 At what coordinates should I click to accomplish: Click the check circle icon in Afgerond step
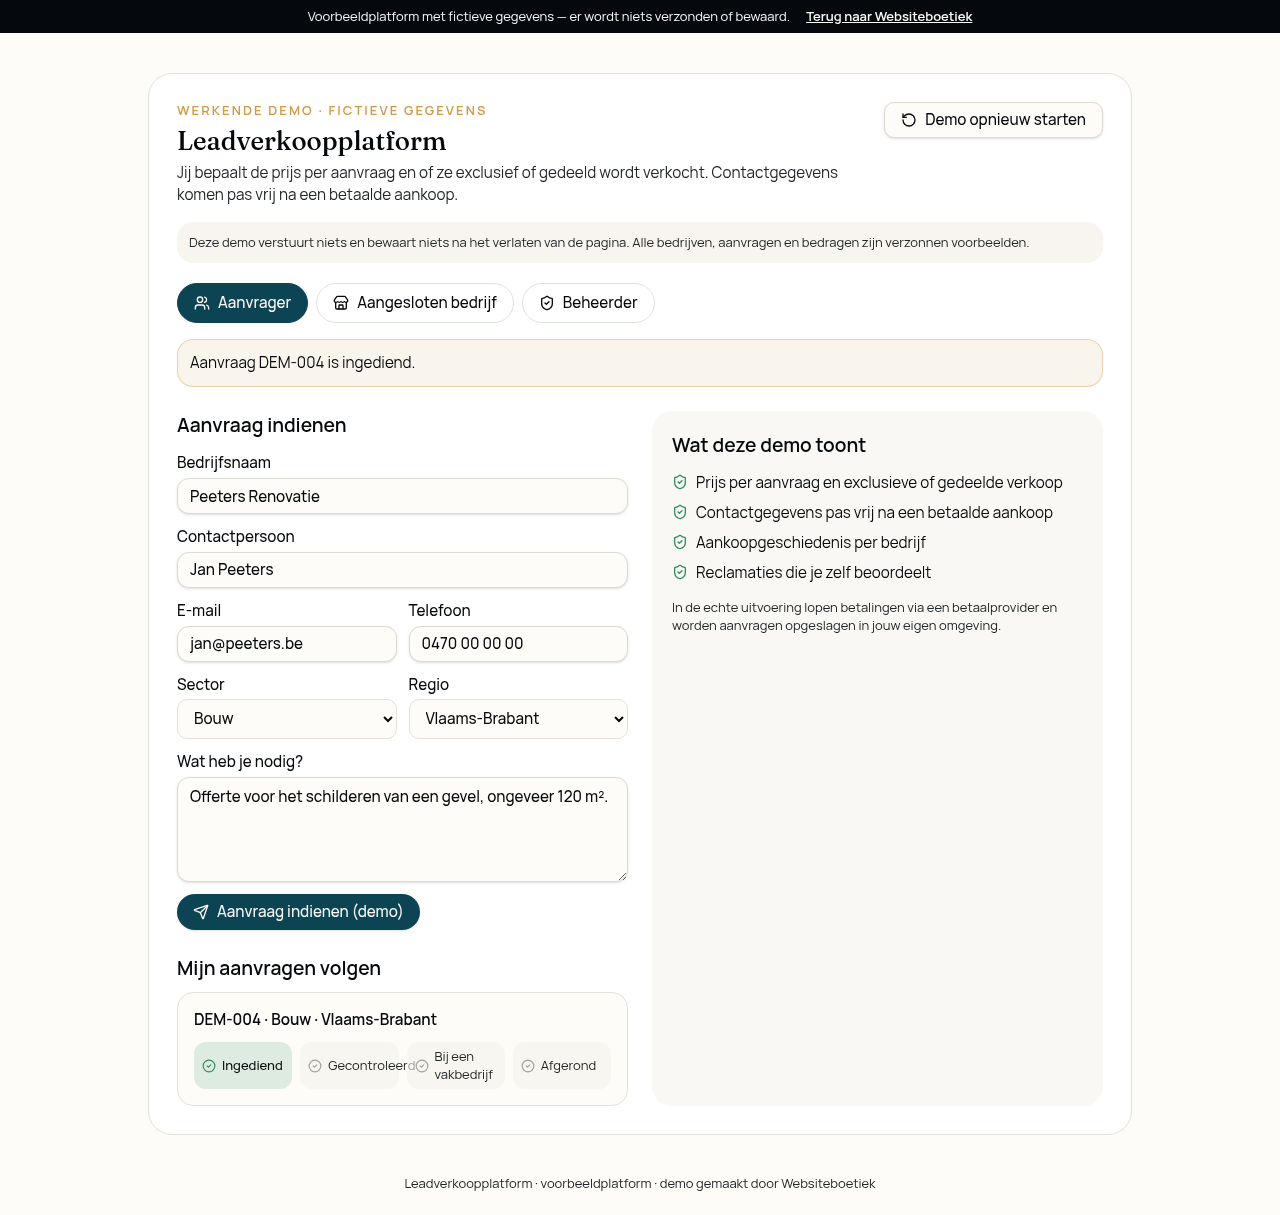tap(528, 1066)
